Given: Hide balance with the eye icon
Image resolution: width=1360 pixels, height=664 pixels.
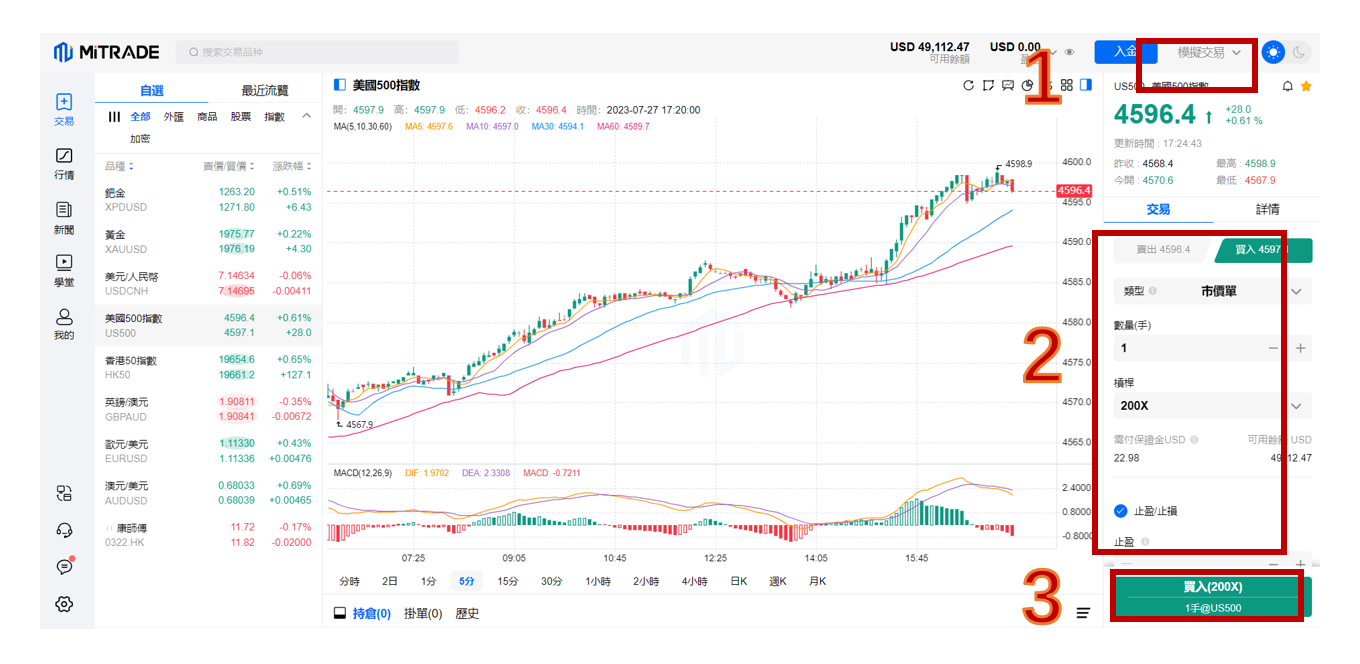Looking at the screenshot, I should [1070, 52].
